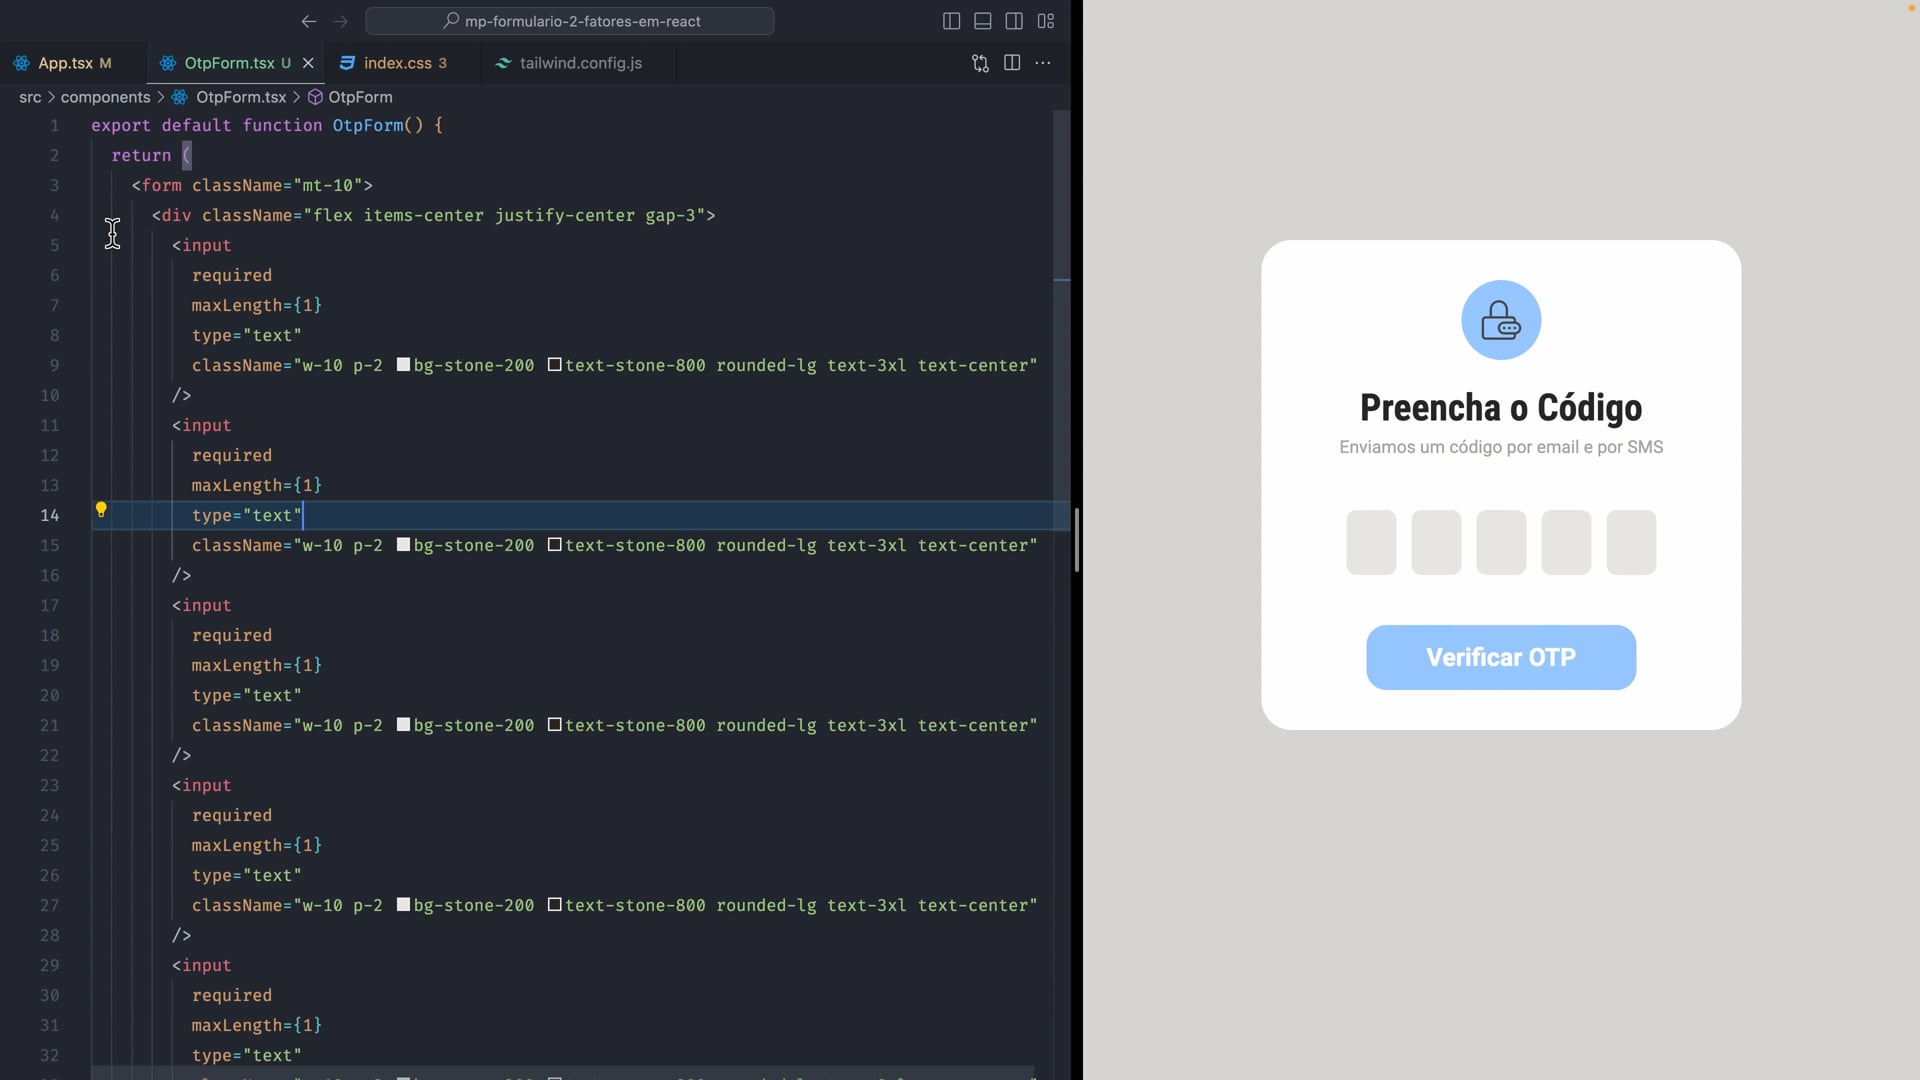Switch to the index.css tab
Viewport: 1920px width, 1080px height.
pos(397,63)
